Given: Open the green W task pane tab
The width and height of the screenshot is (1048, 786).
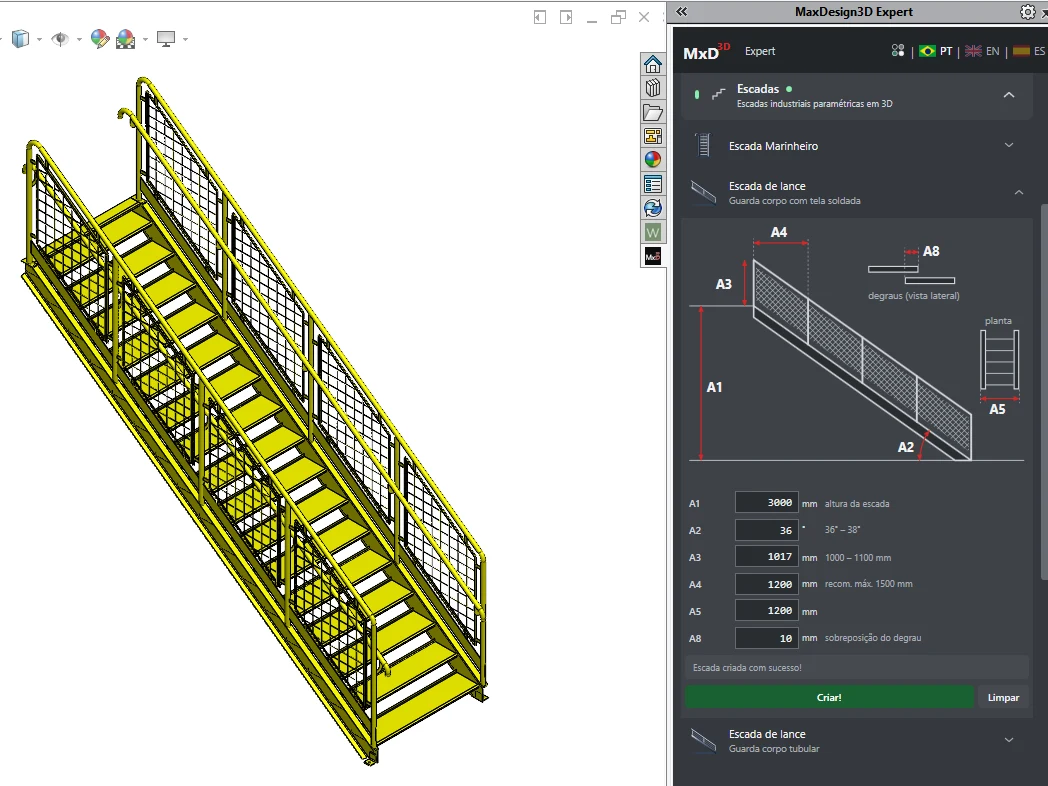Looking at the screenshot, I should 653,232.
